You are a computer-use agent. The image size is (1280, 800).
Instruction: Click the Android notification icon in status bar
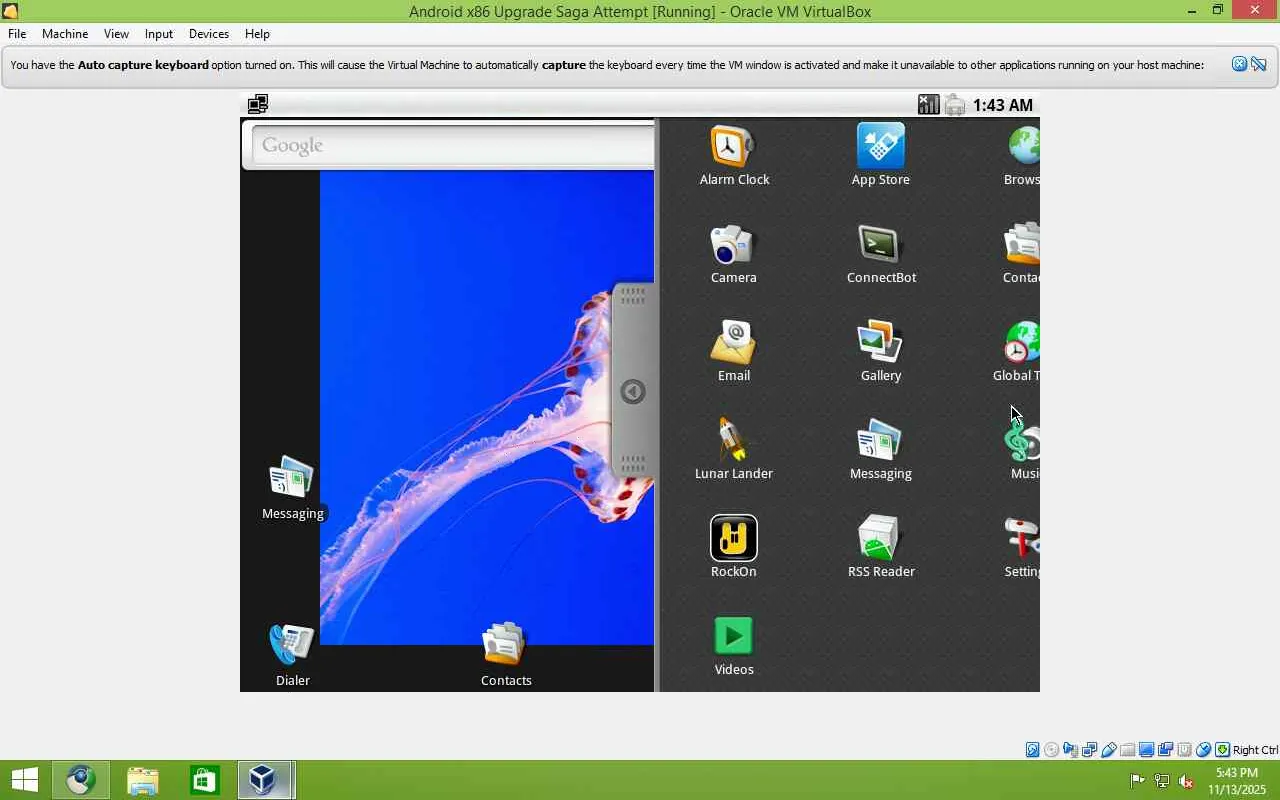pyautogui.click(x=257, y=104)
